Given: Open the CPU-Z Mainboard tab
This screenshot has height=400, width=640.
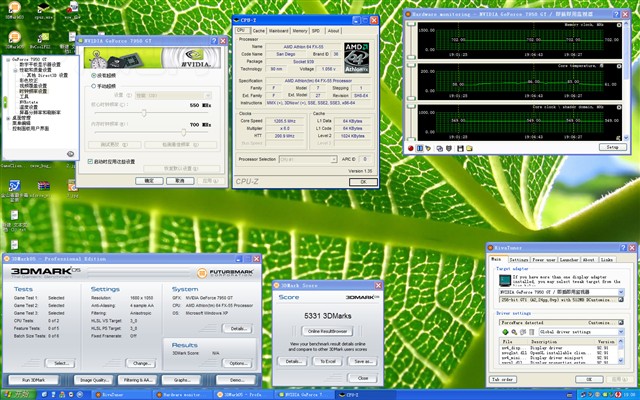Looking at the screenshot, I should (278, 31).
